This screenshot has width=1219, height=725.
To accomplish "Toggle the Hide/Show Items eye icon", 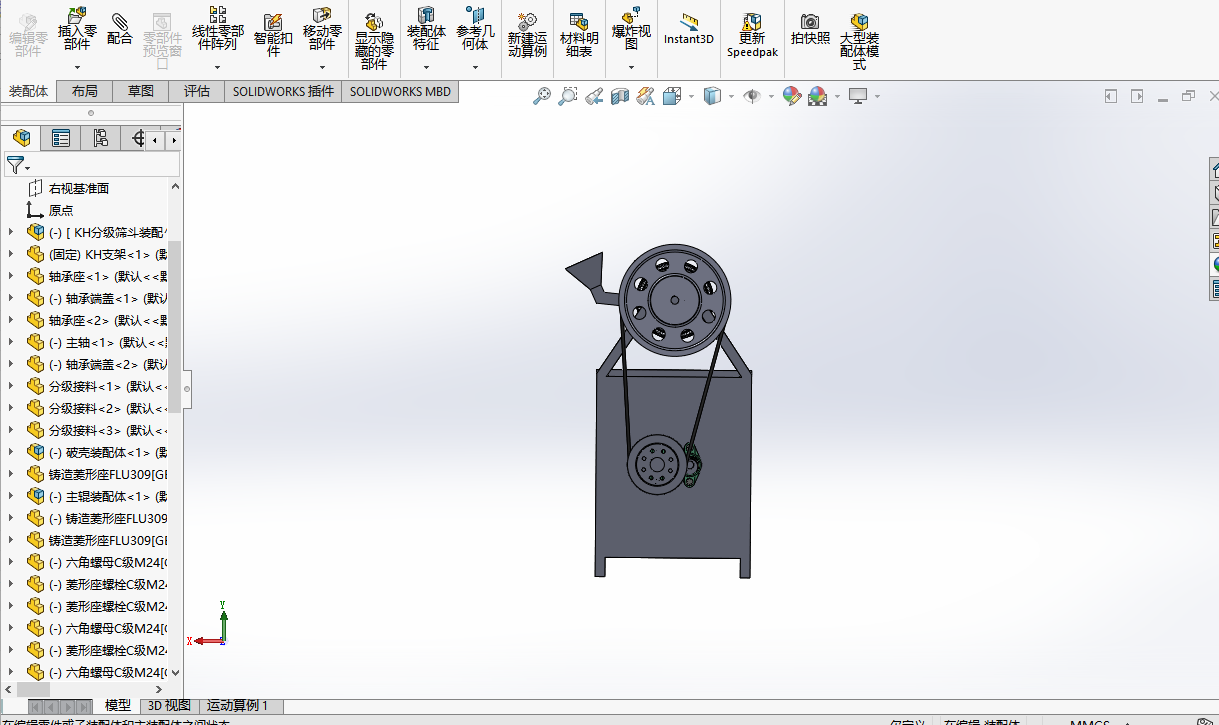I will click(x=752, y=96).
